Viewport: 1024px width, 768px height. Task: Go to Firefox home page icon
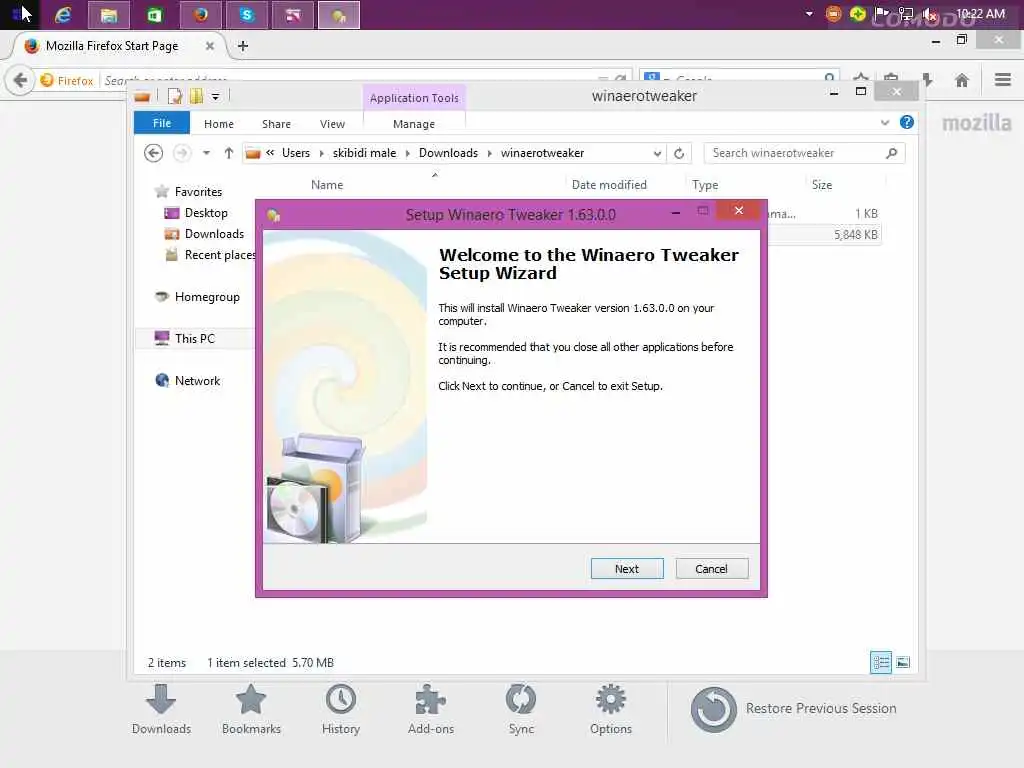click(961, 80)
